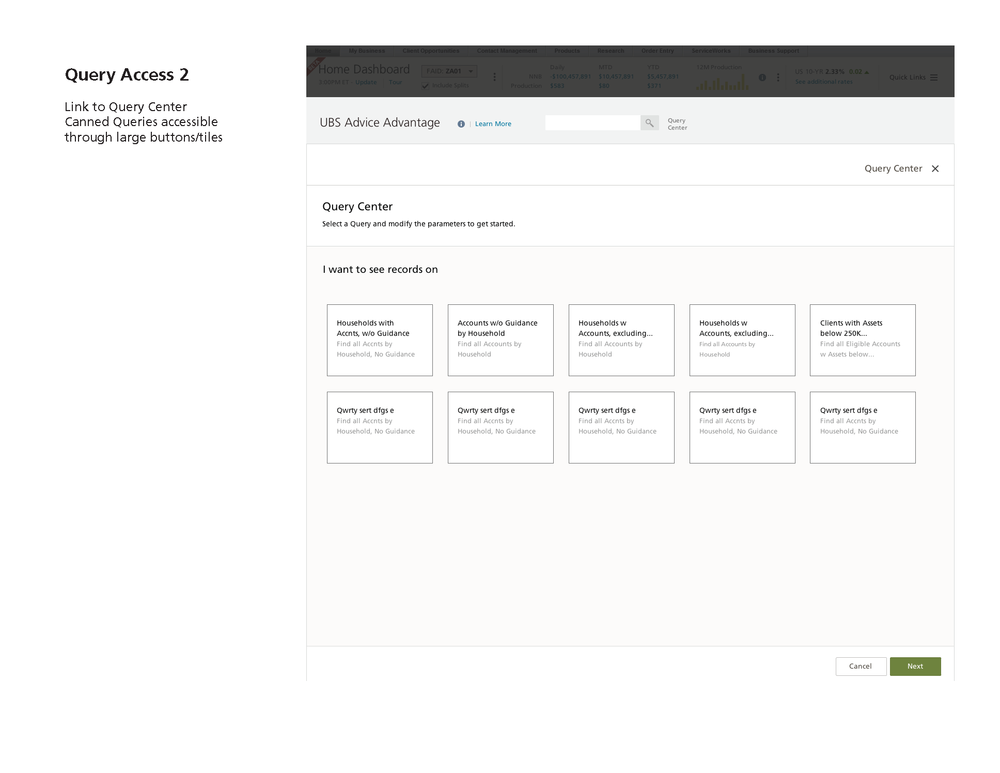Image resolution: width=1000 pixels, height=773 pixels.
Task: Click the search magnifier icon
Action: point(649,122)
